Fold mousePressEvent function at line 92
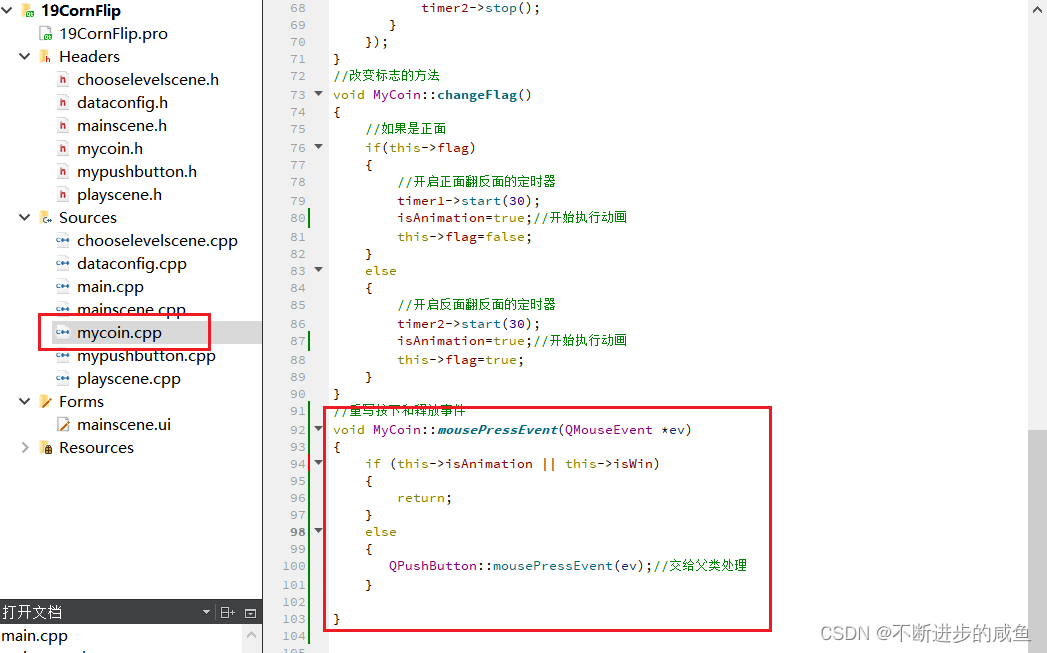The height and width of the screenshot is (653, 1047). (319, 429)
